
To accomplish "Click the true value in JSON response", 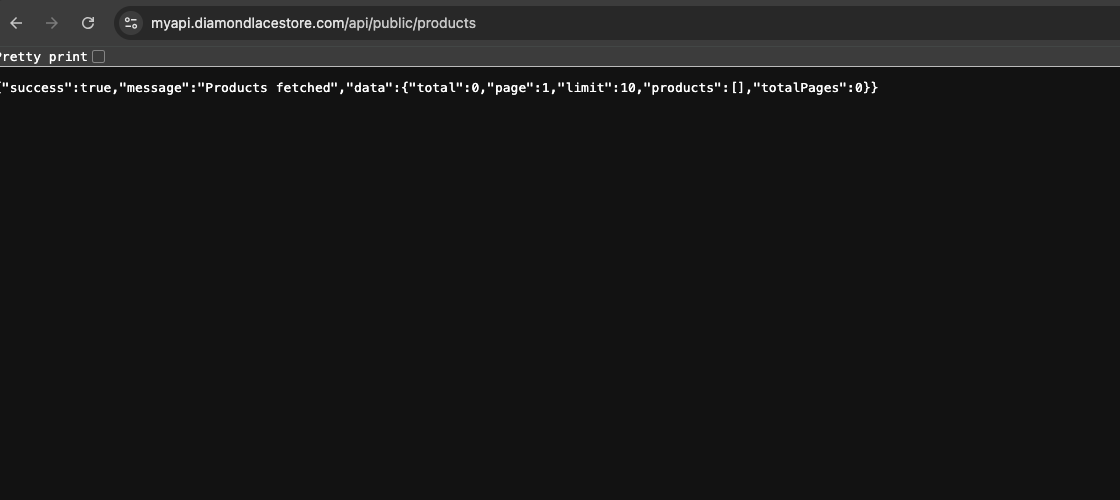I will pos(95,88).
